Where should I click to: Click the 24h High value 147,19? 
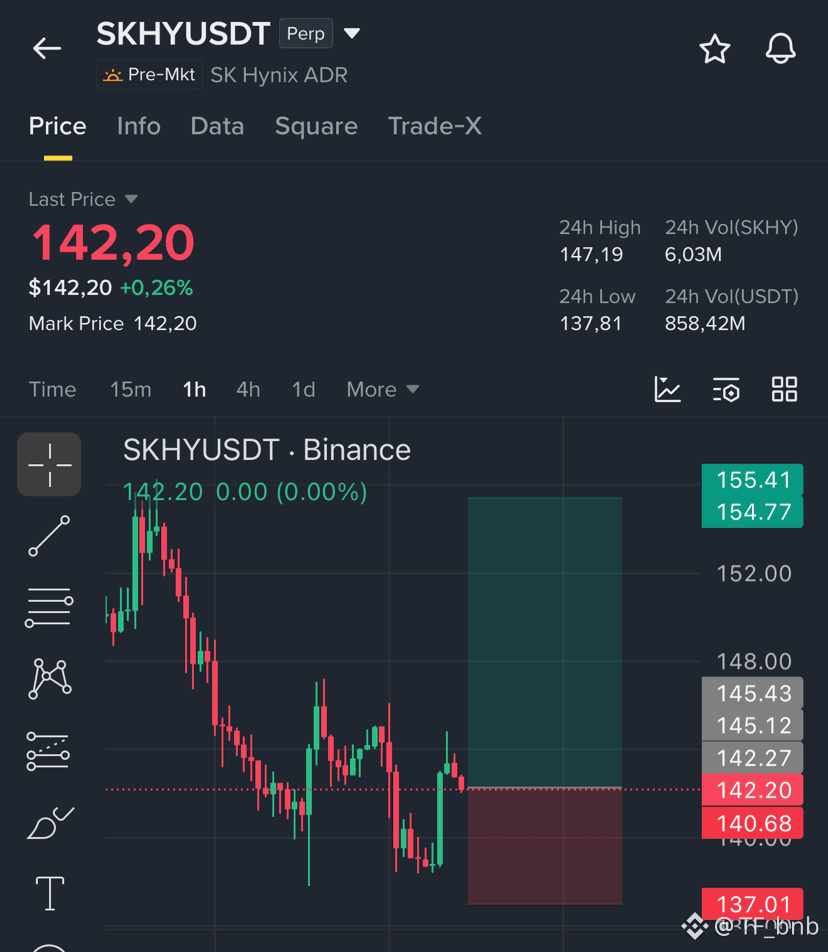pos(591,254)
